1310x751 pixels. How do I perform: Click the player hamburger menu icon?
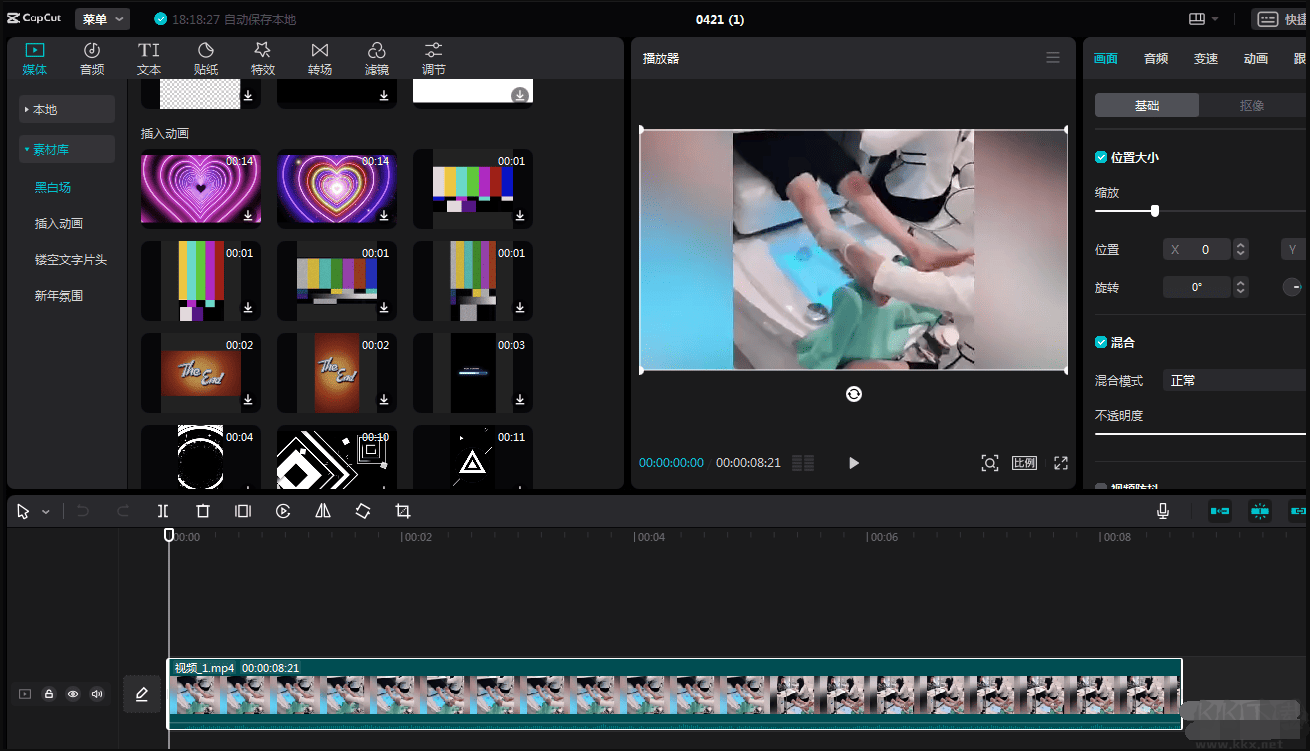[x=1053, y=58]
